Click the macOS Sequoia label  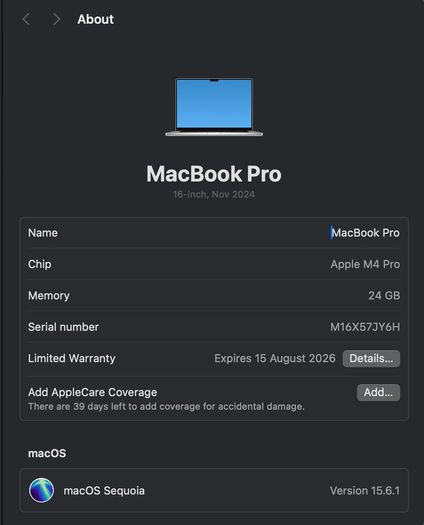(x=104, y=491)
